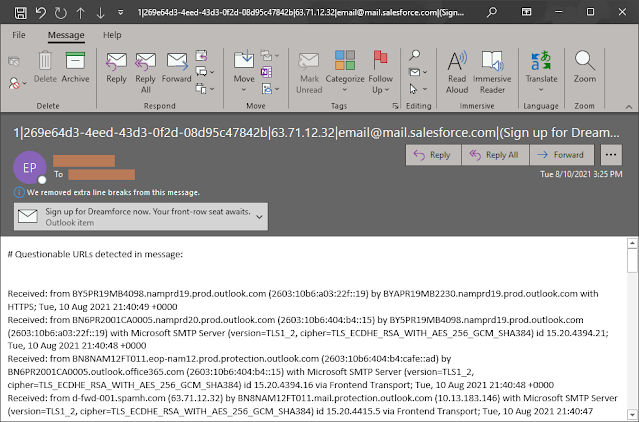Reply with Meeting icon
Screen dimensions: 639x422
tap(201, 55)
